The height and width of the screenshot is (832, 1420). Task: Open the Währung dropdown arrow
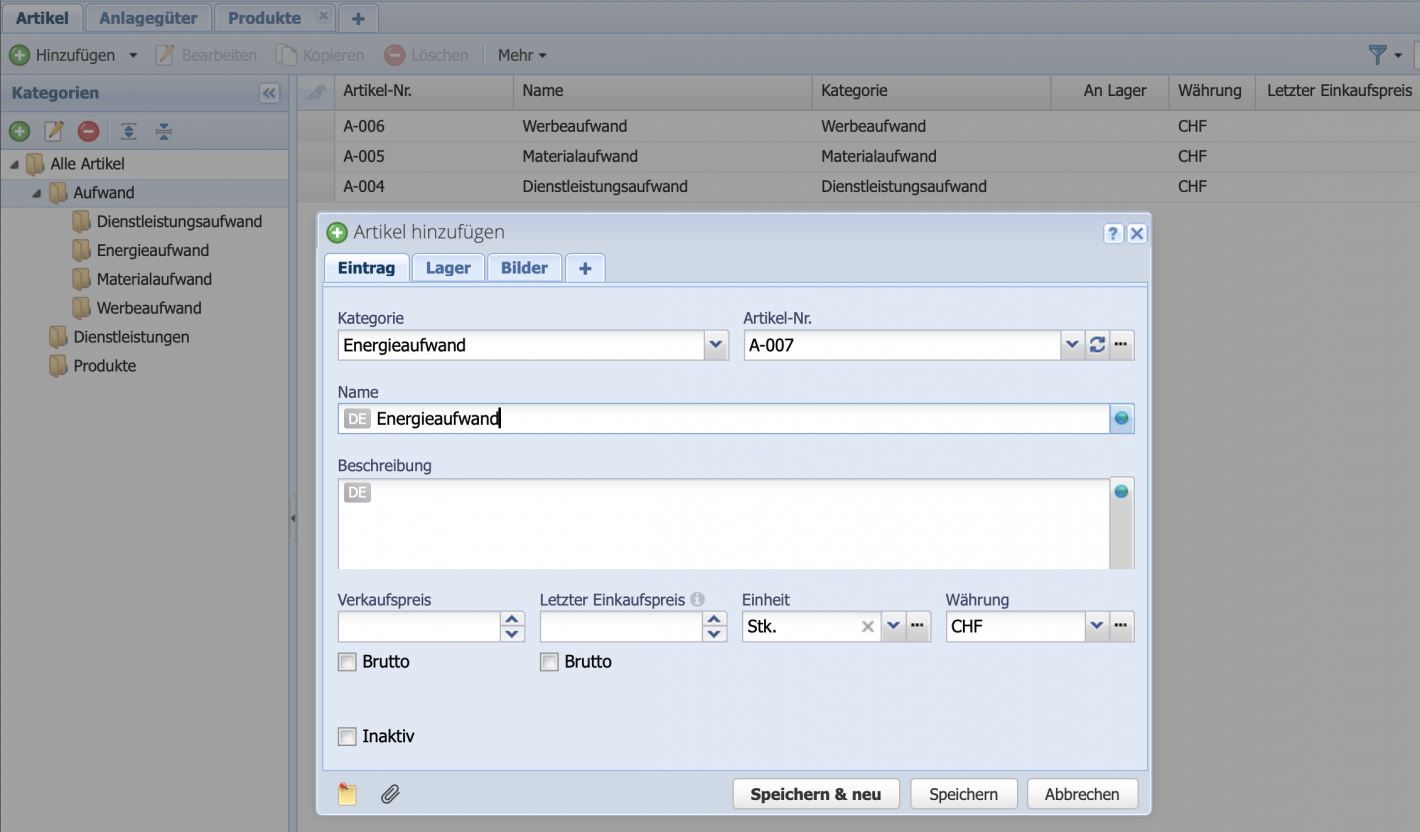pos(1097,626)
